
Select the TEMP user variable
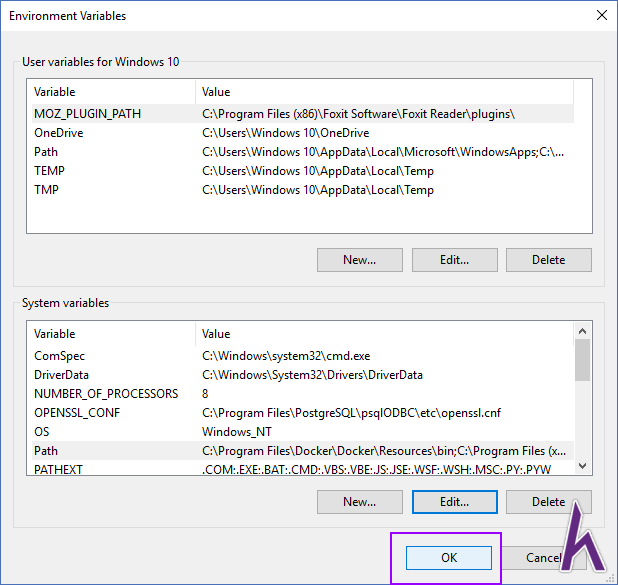click(x=303, y=171)
